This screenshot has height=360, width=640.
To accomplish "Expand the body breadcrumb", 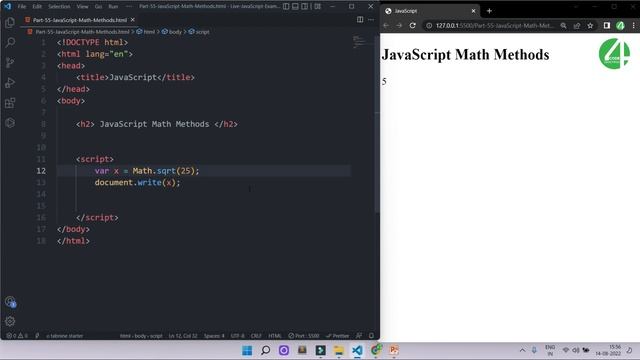I will (x=171, y=31).
